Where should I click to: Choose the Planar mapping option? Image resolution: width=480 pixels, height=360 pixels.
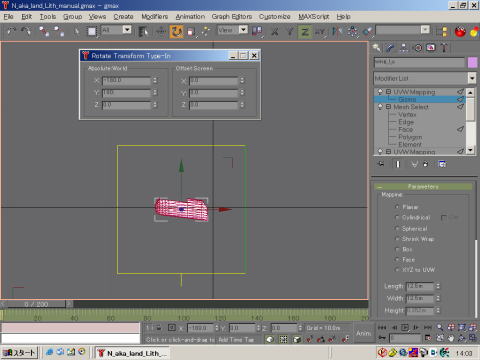(x=397, y=207)
